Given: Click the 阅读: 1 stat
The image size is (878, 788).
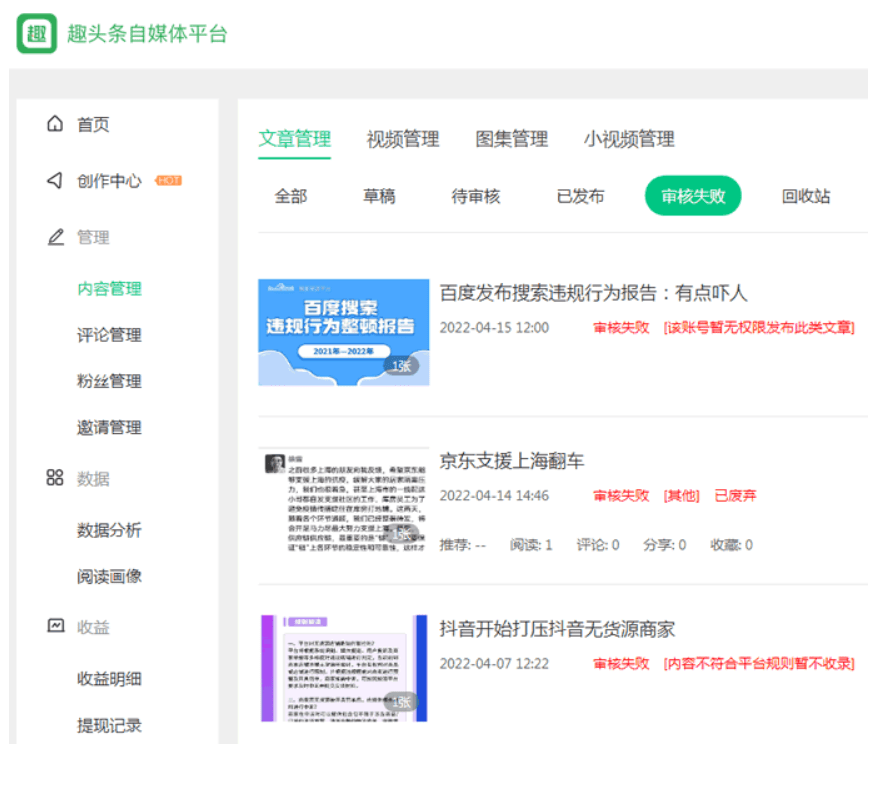Looking at the screenshot, I should pyautogui.click(x=531, y=544).
